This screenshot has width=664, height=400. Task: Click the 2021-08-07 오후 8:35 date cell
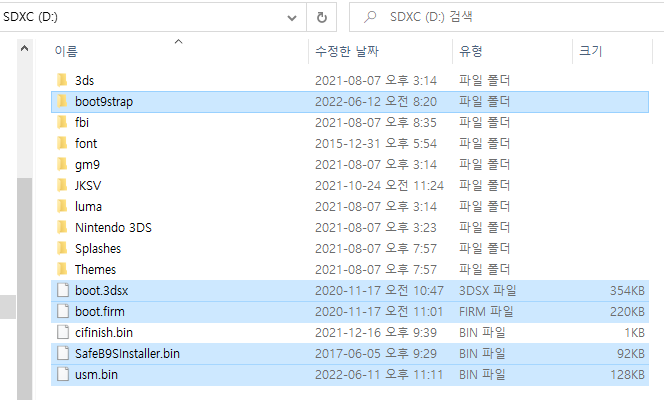(376, 122)
